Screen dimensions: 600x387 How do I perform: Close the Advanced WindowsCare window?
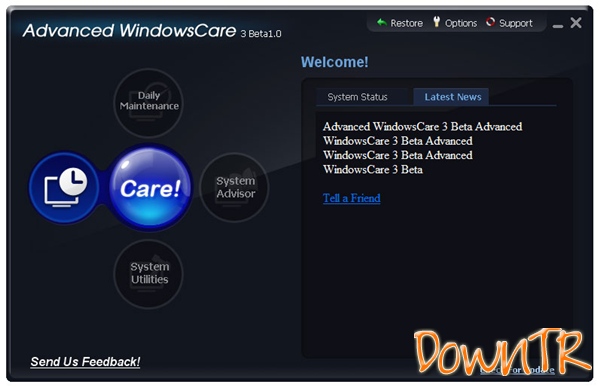pos(576,23)
